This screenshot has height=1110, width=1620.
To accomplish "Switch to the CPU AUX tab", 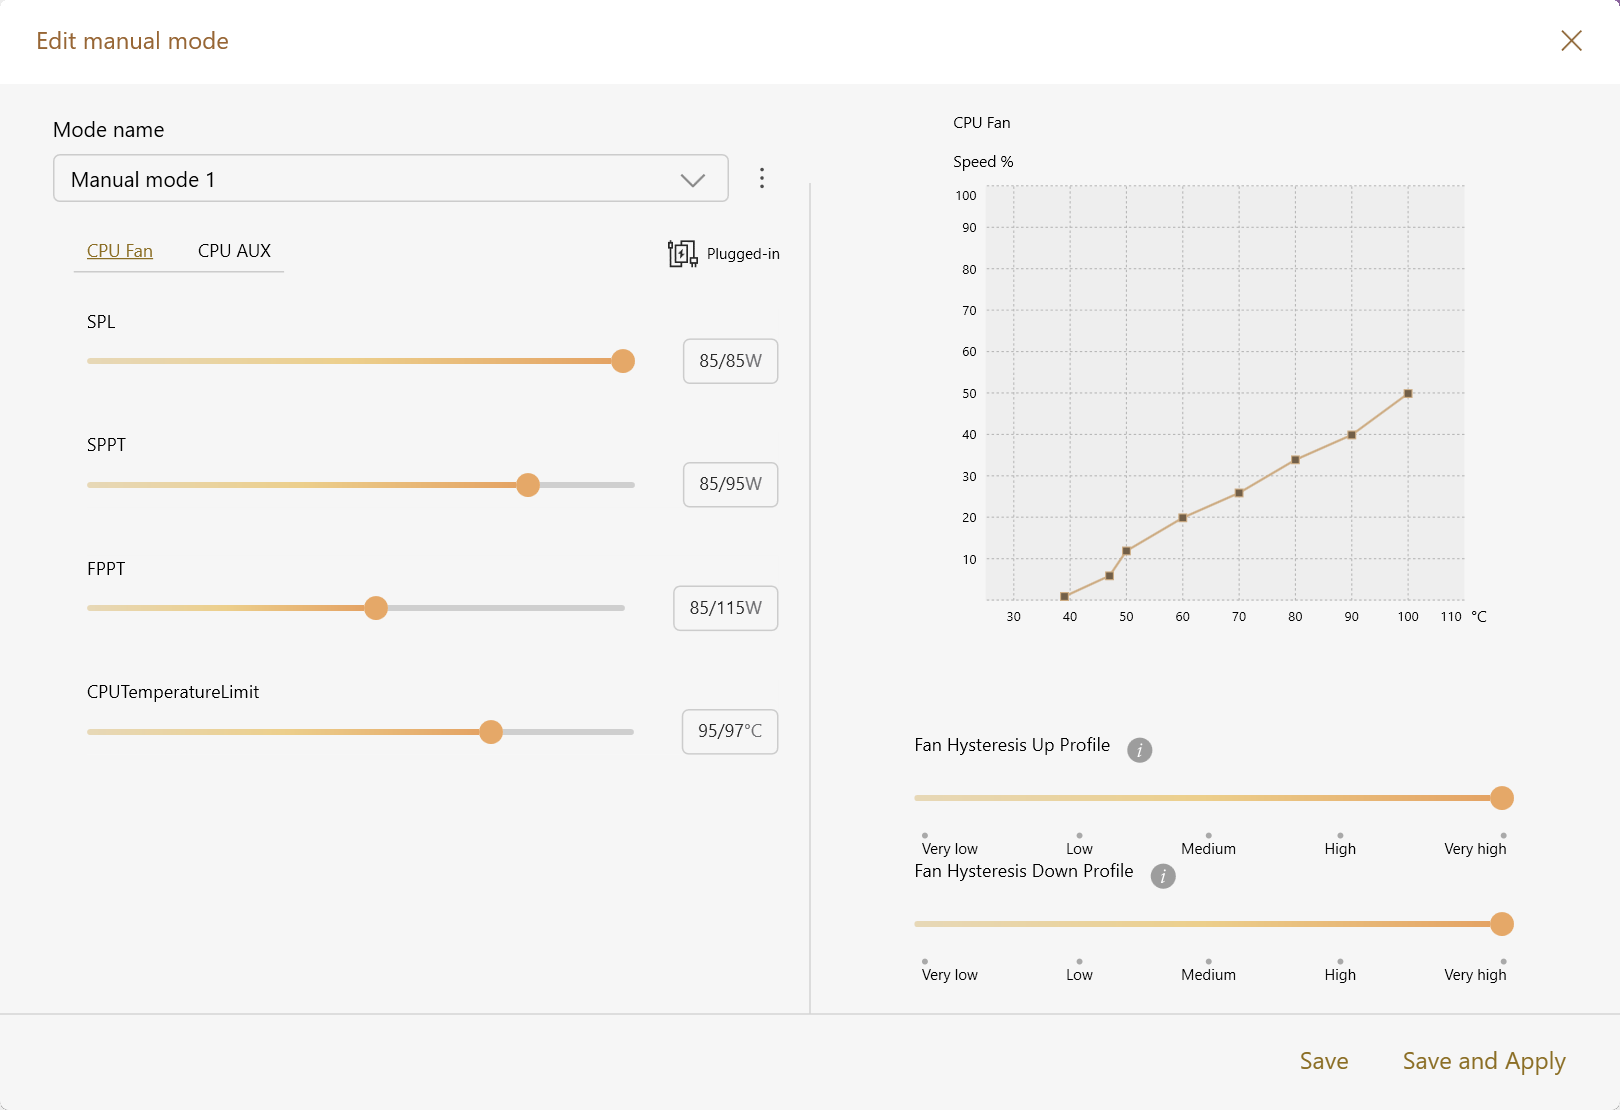I will (x=234, y=251).
